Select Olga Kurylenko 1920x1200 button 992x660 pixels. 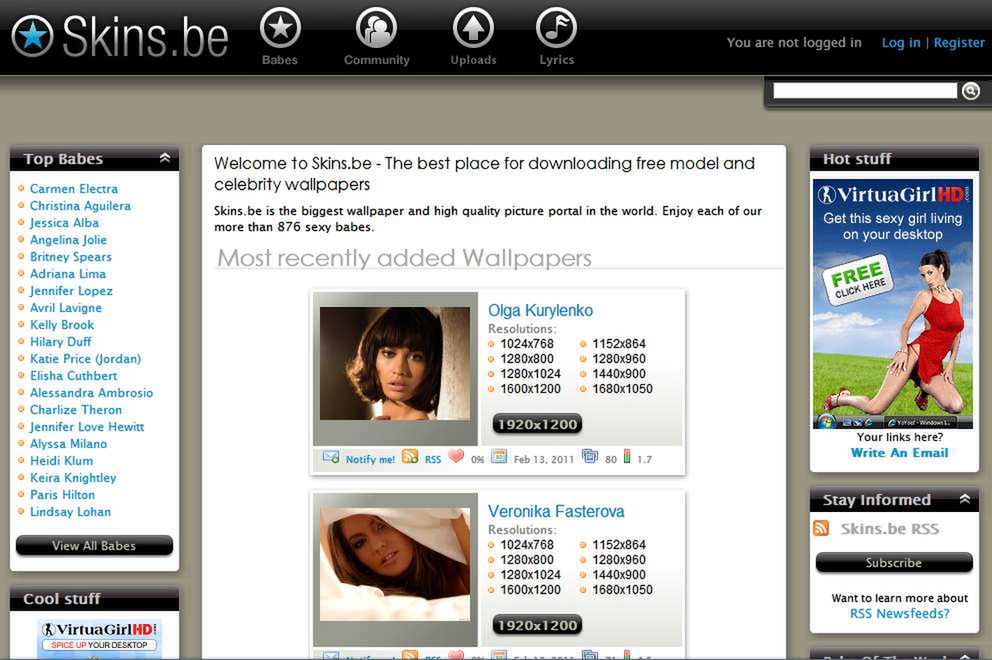[537, 424]
